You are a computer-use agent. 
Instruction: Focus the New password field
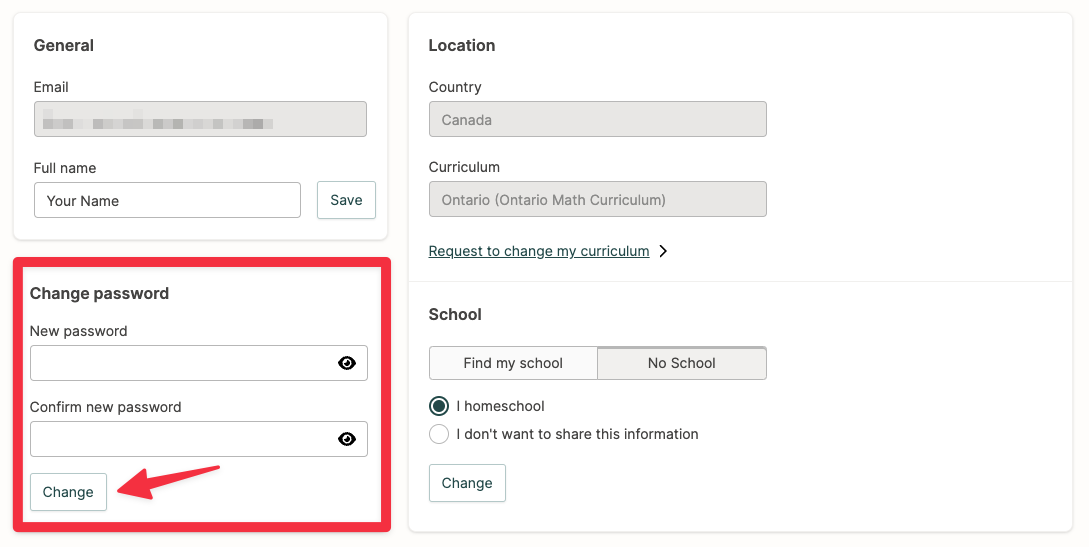click(199, 363)
